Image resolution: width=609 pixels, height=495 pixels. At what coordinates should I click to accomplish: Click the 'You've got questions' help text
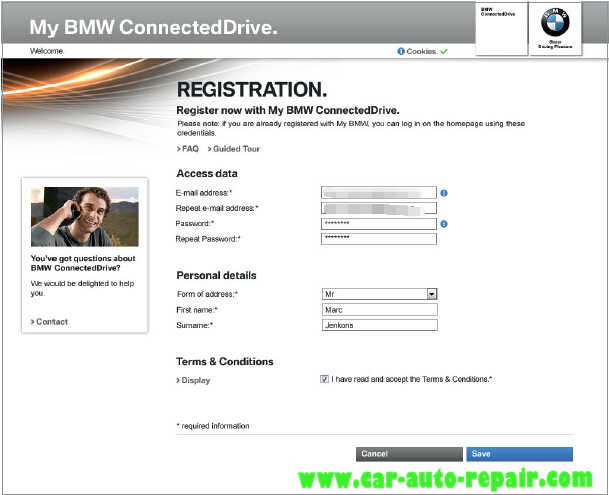pyautogui.click(x=83, y=263)
